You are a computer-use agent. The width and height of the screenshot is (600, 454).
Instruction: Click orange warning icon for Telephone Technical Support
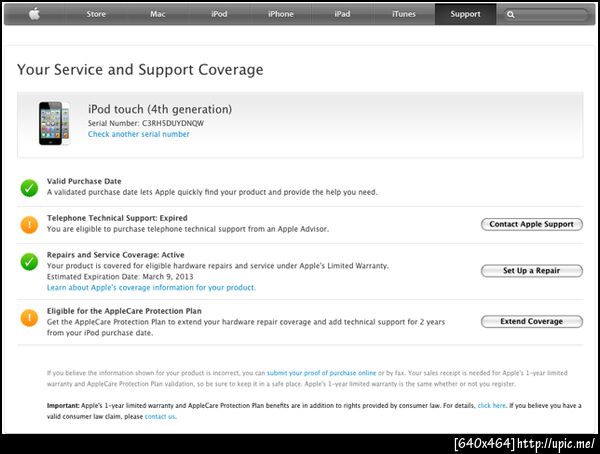(29, 225)
